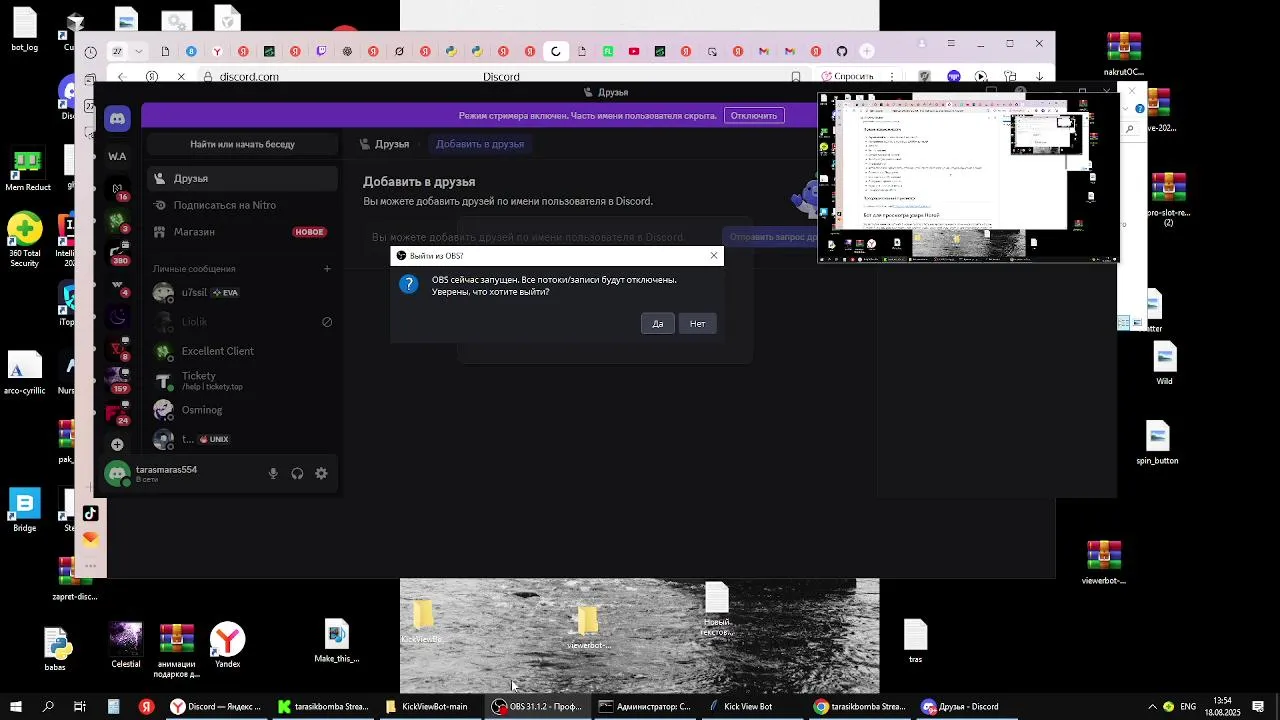1280x720 pixels.
Task: Open the YouTube browser tab
Action: (634, 51)
